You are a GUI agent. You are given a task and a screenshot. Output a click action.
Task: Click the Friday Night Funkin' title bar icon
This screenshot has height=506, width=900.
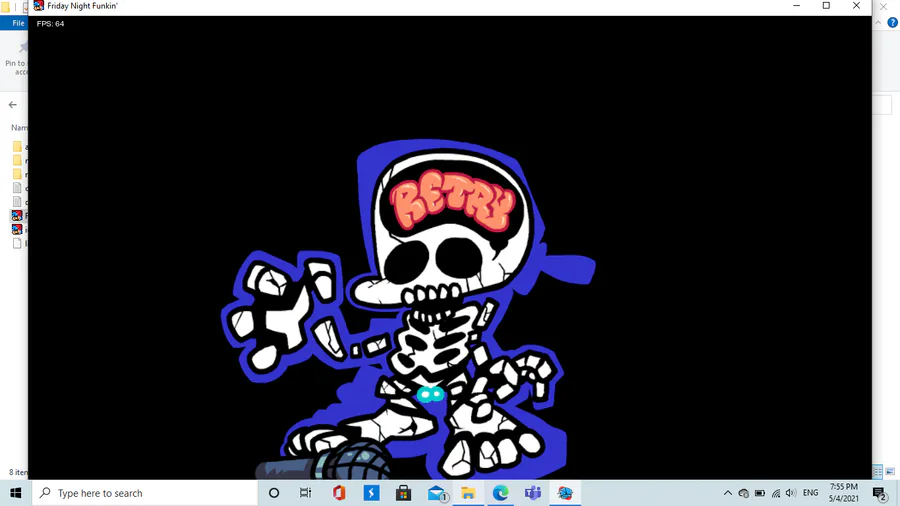point(38,6)
